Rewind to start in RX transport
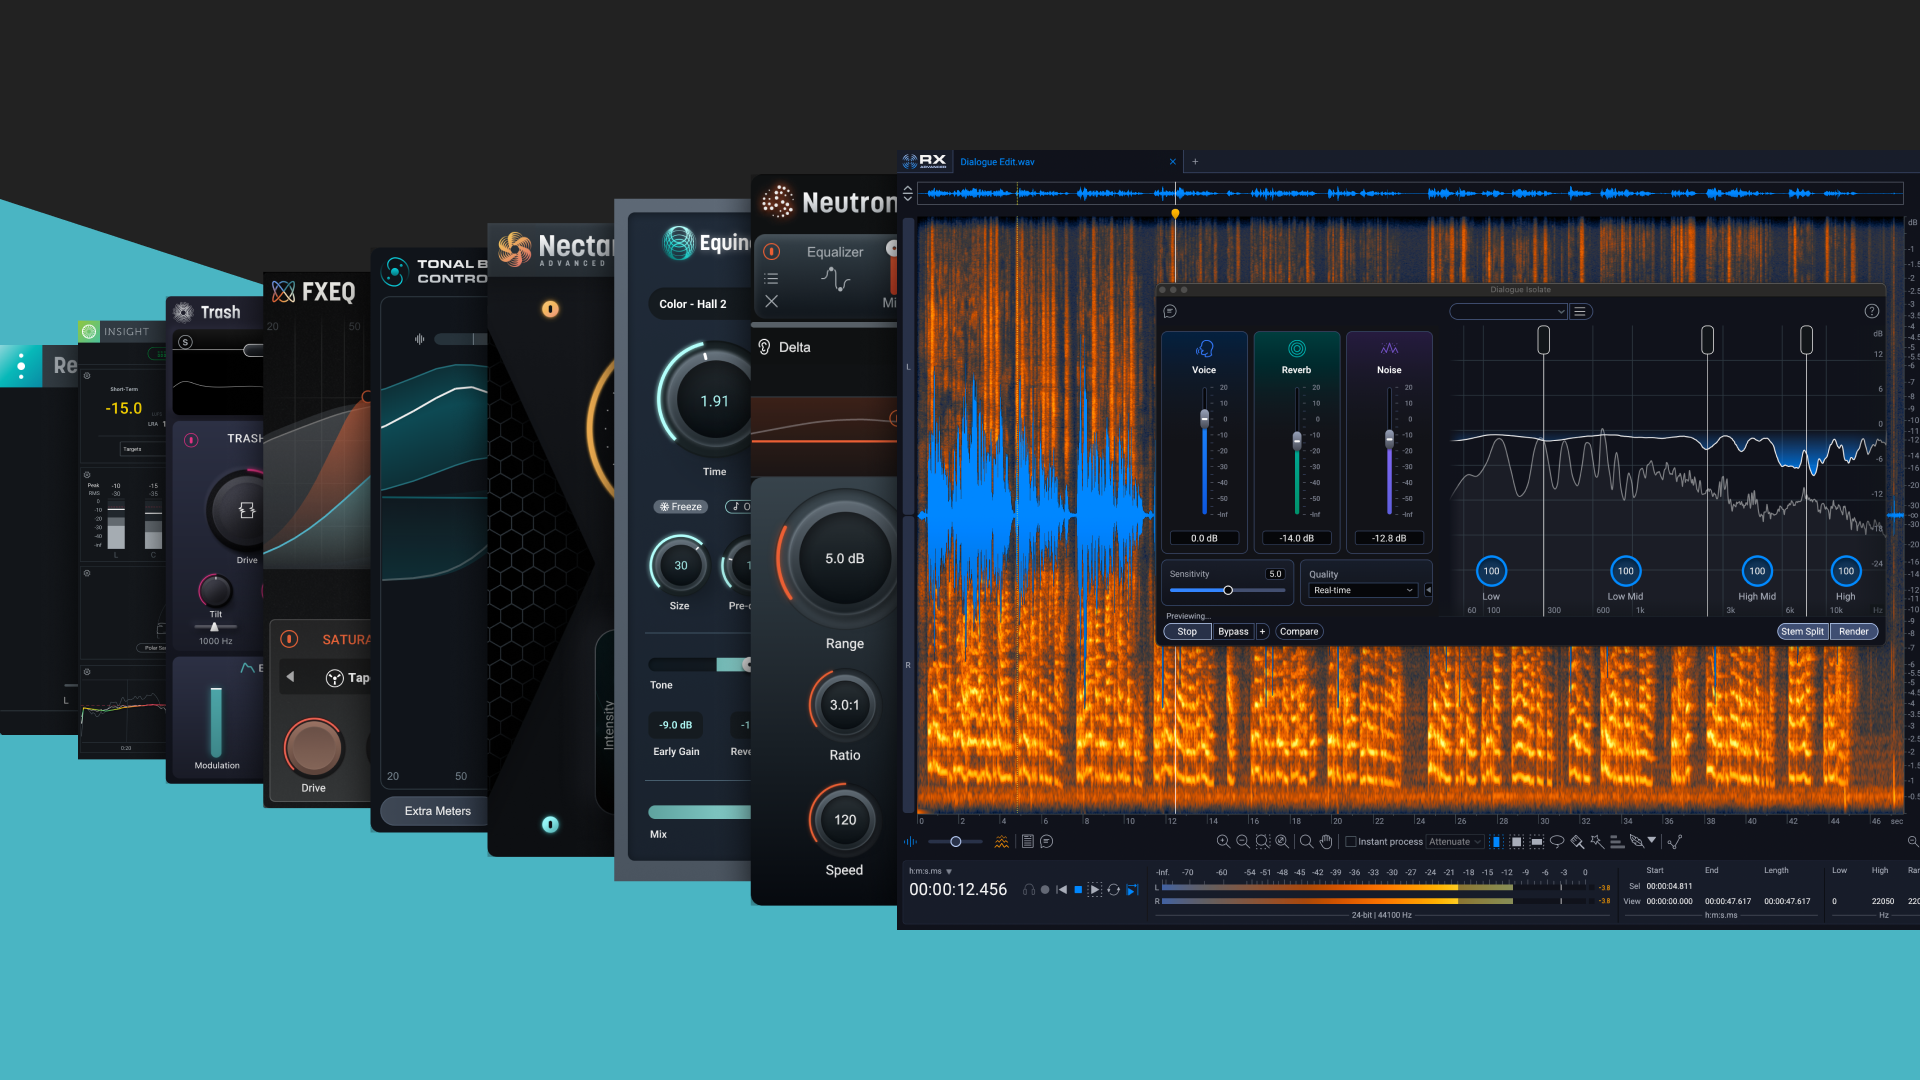The image size is (1920, 1080). (x=1061, y=889)
